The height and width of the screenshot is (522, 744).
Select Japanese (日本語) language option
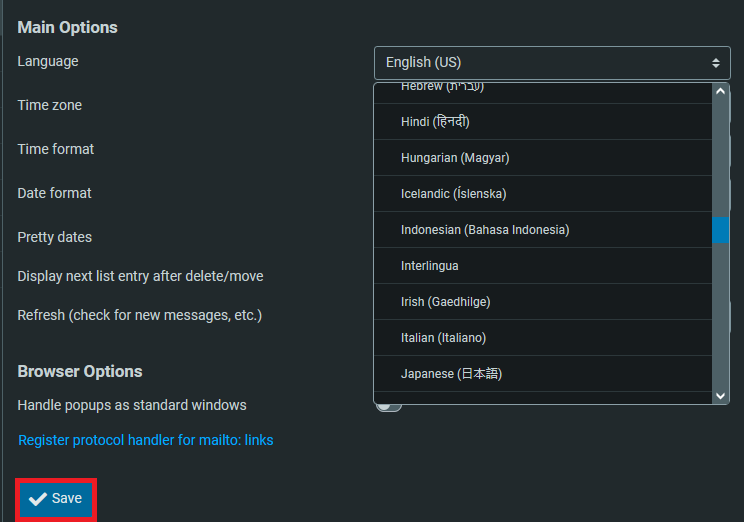pos(451,374)
